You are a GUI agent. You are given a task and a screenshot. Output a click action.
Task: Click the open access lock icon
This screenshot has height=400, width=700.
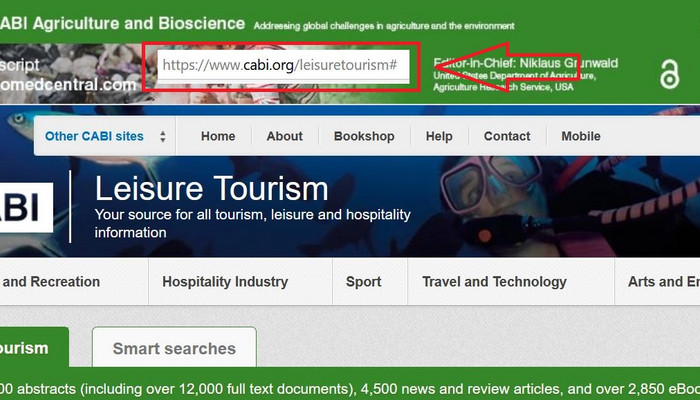[670, 74]
